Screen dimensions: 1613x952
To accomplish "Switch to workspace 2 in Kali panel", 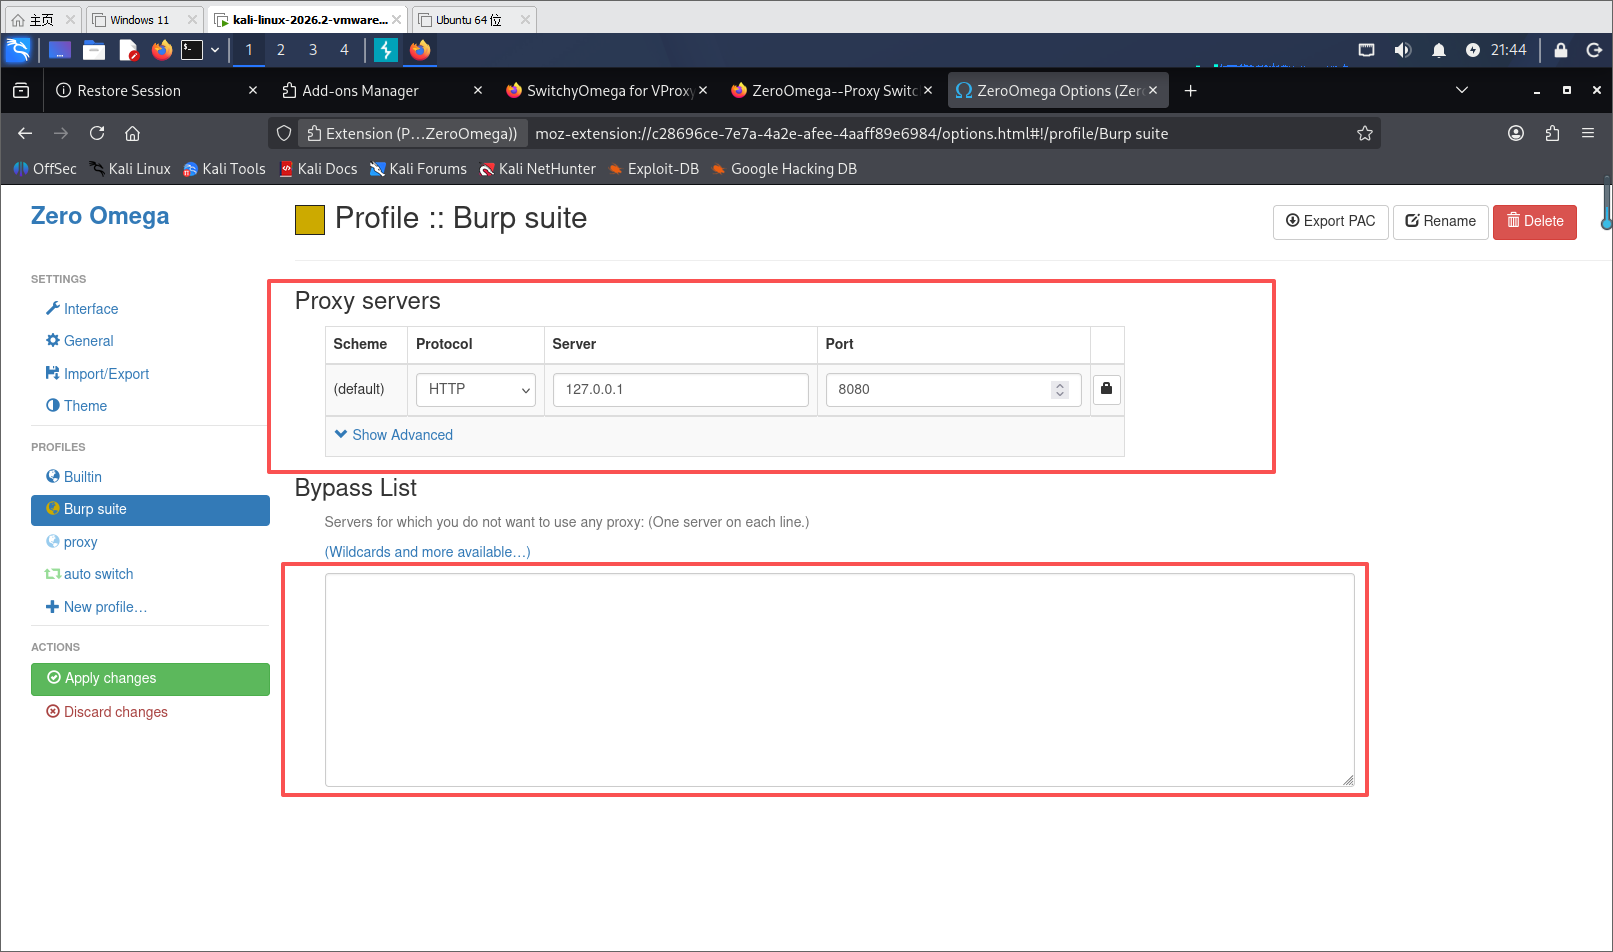I will coord(281,50).
